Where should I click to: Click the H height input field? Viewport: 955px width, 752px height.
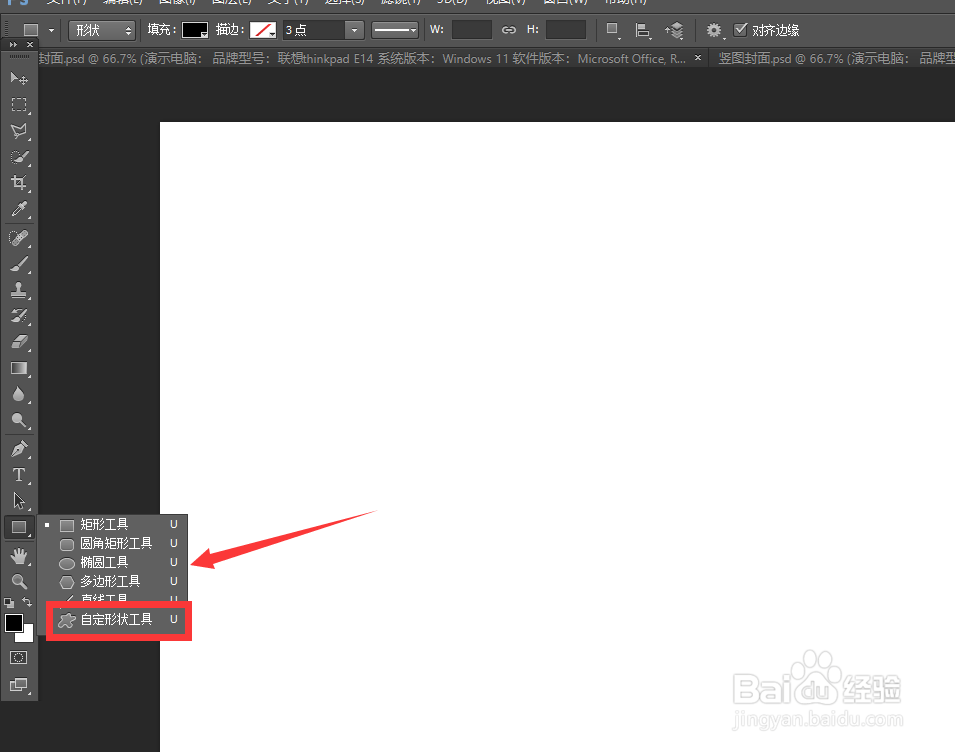coord(566,29)
